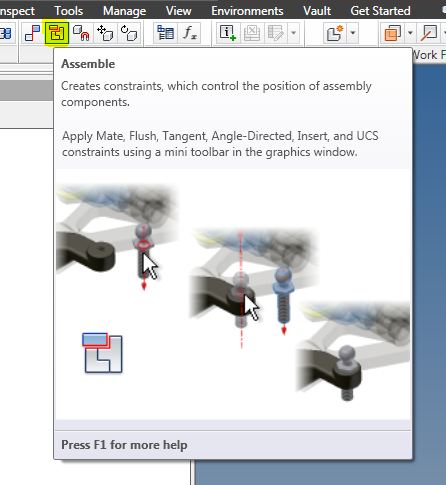Click the create icon with orange star
The width and height of the screenshot is (446, 485).
(335, 33)
